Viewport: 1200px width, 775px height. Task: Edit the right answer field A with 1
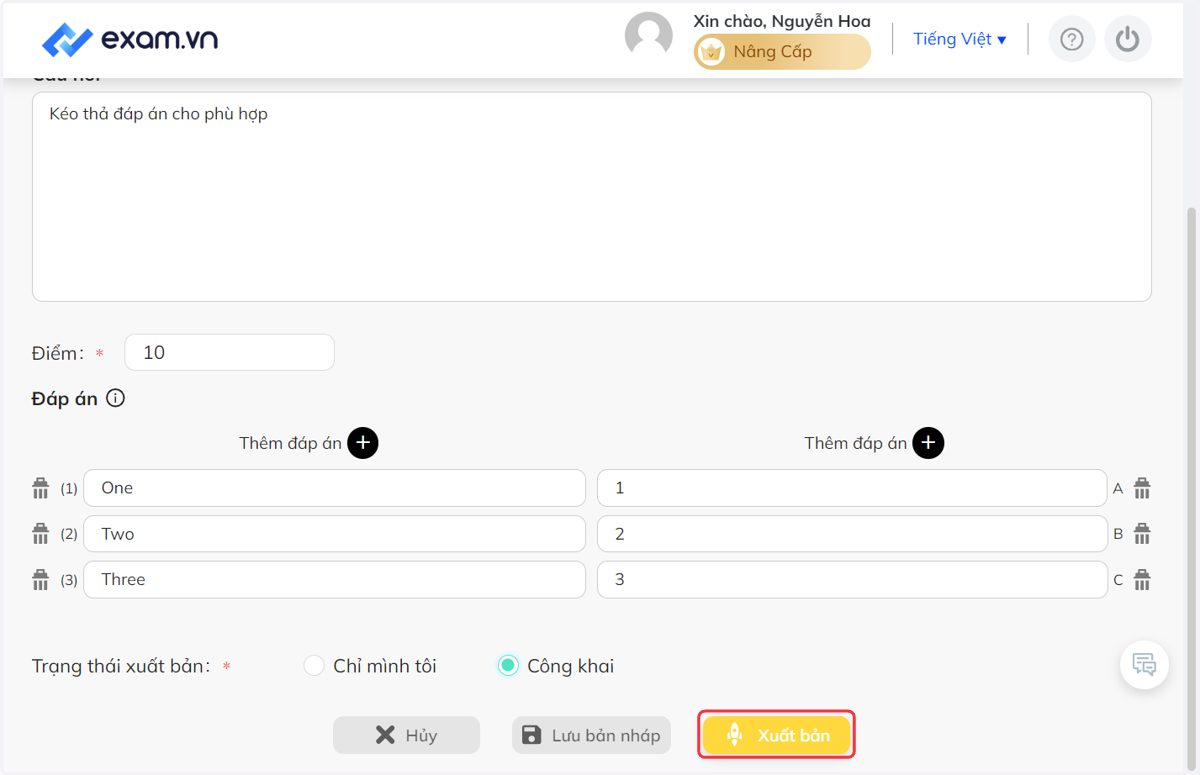coord(852,488)
